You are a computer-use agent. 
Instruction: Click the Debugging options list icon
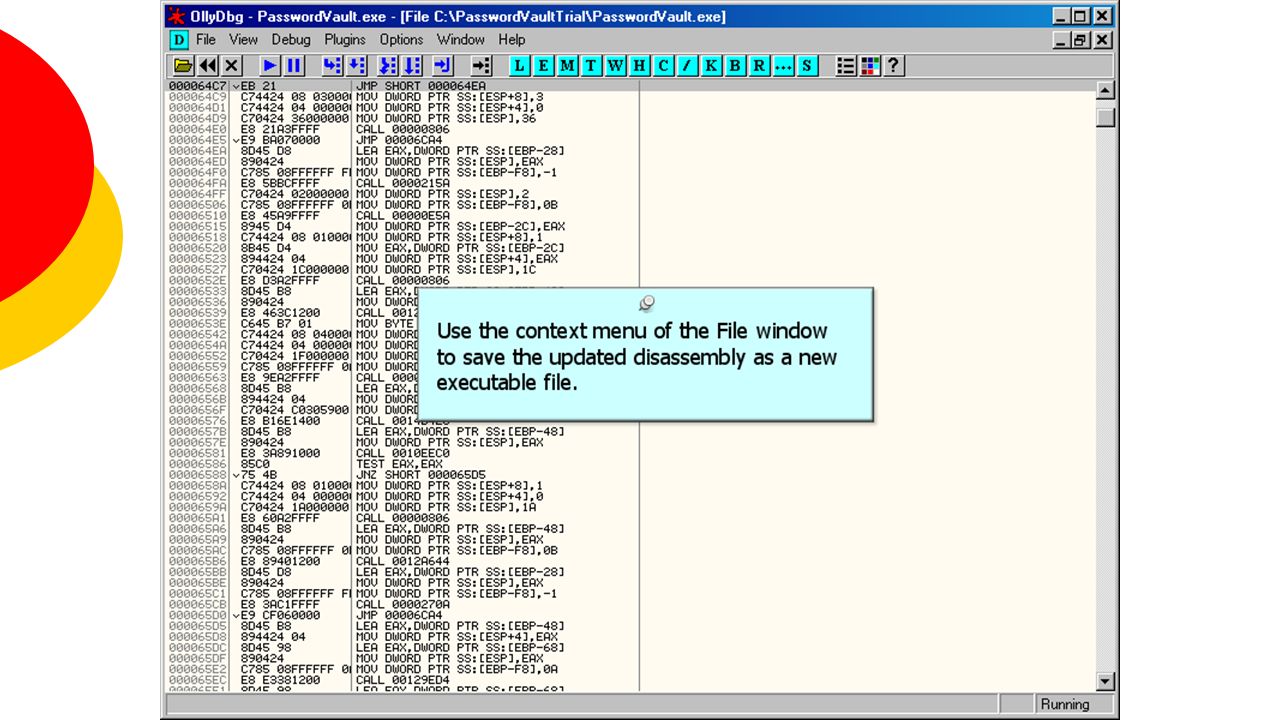click(x=846, y=66)
